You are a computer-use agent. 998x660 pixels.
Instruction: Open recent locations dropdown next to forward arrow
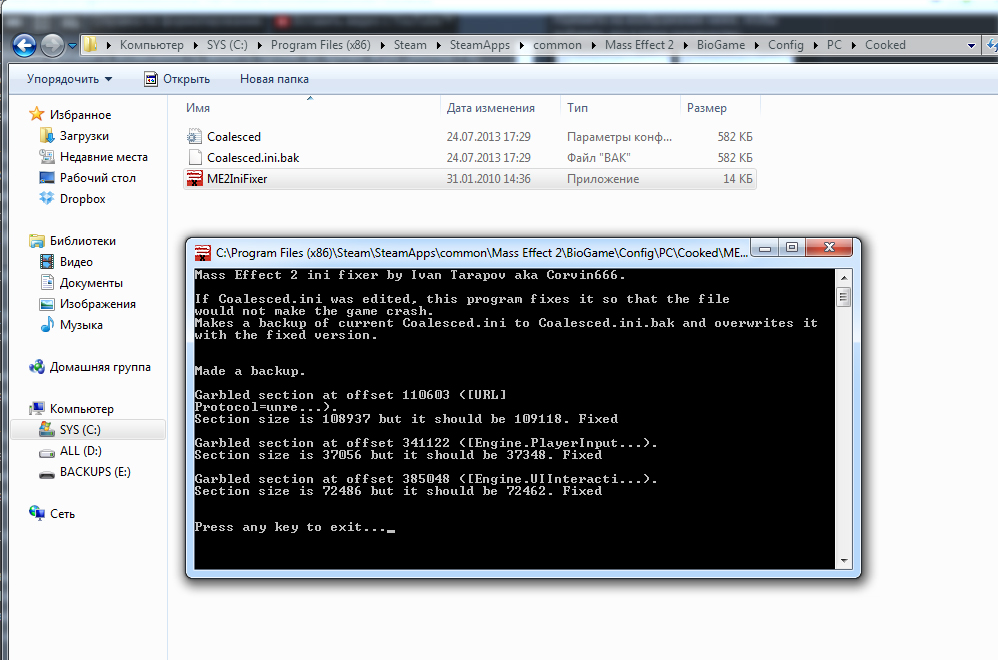(x=72, y=46)
